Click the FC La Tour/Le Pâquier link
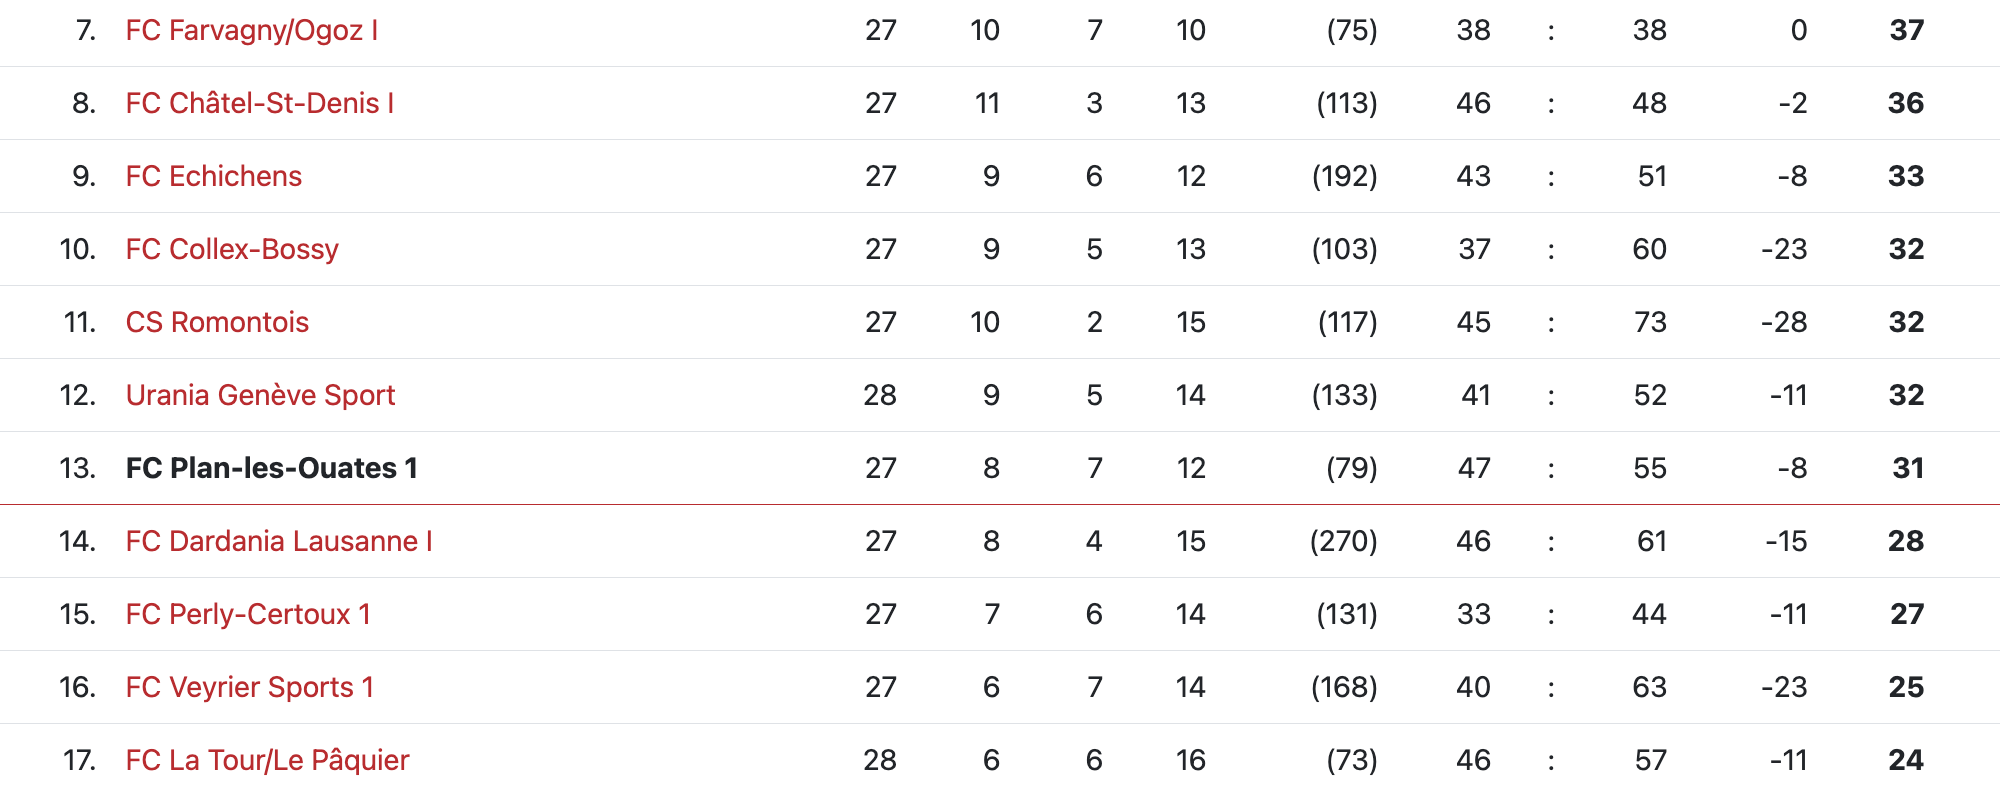This screenshot has height=794, width=2000. coord(267,760)
